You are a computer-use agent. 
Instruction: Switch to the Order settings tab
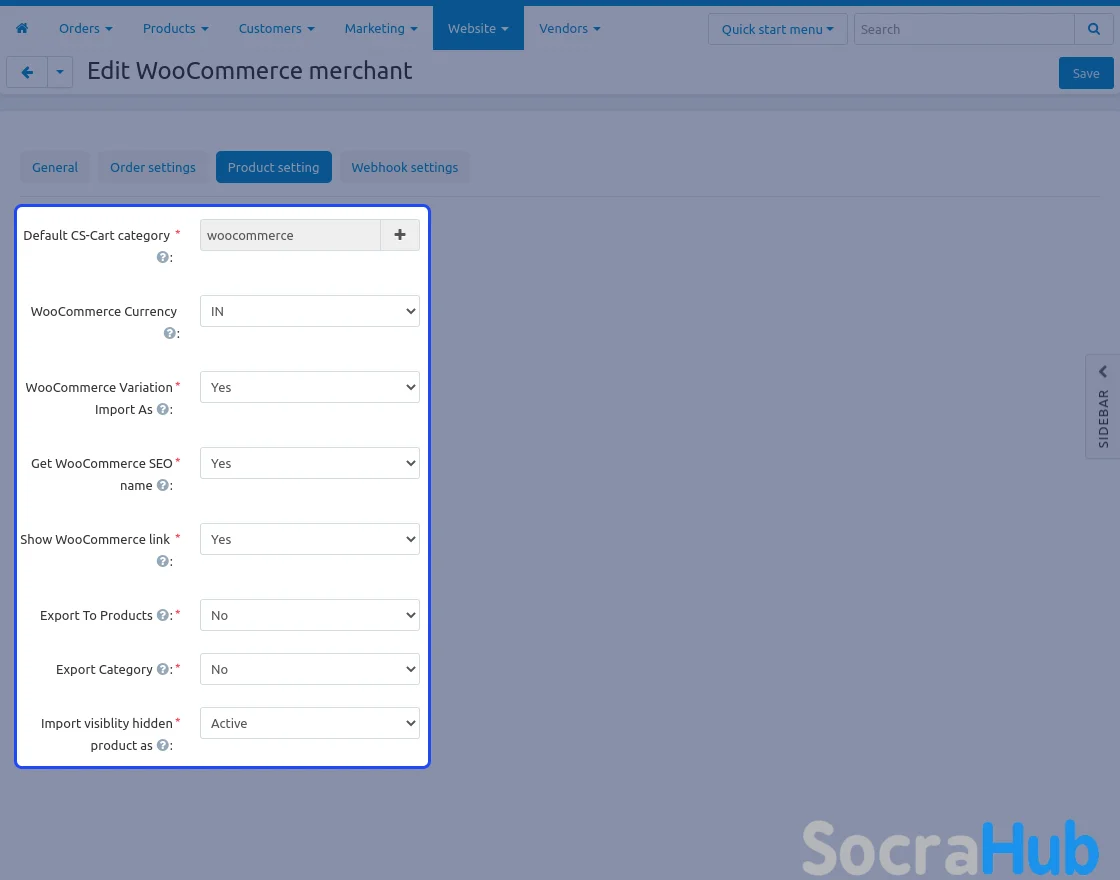153,167
